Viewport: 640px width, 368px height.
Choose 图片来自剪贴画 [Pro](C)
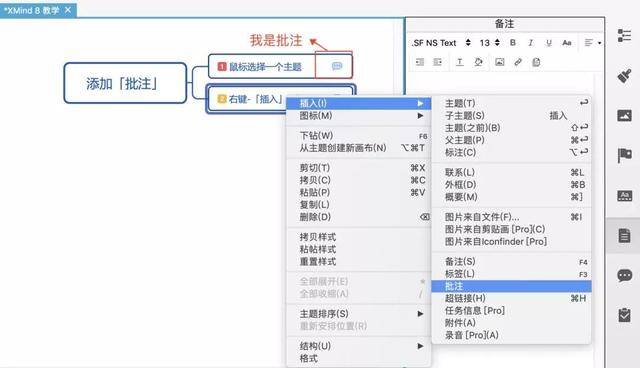click(511, 229)
